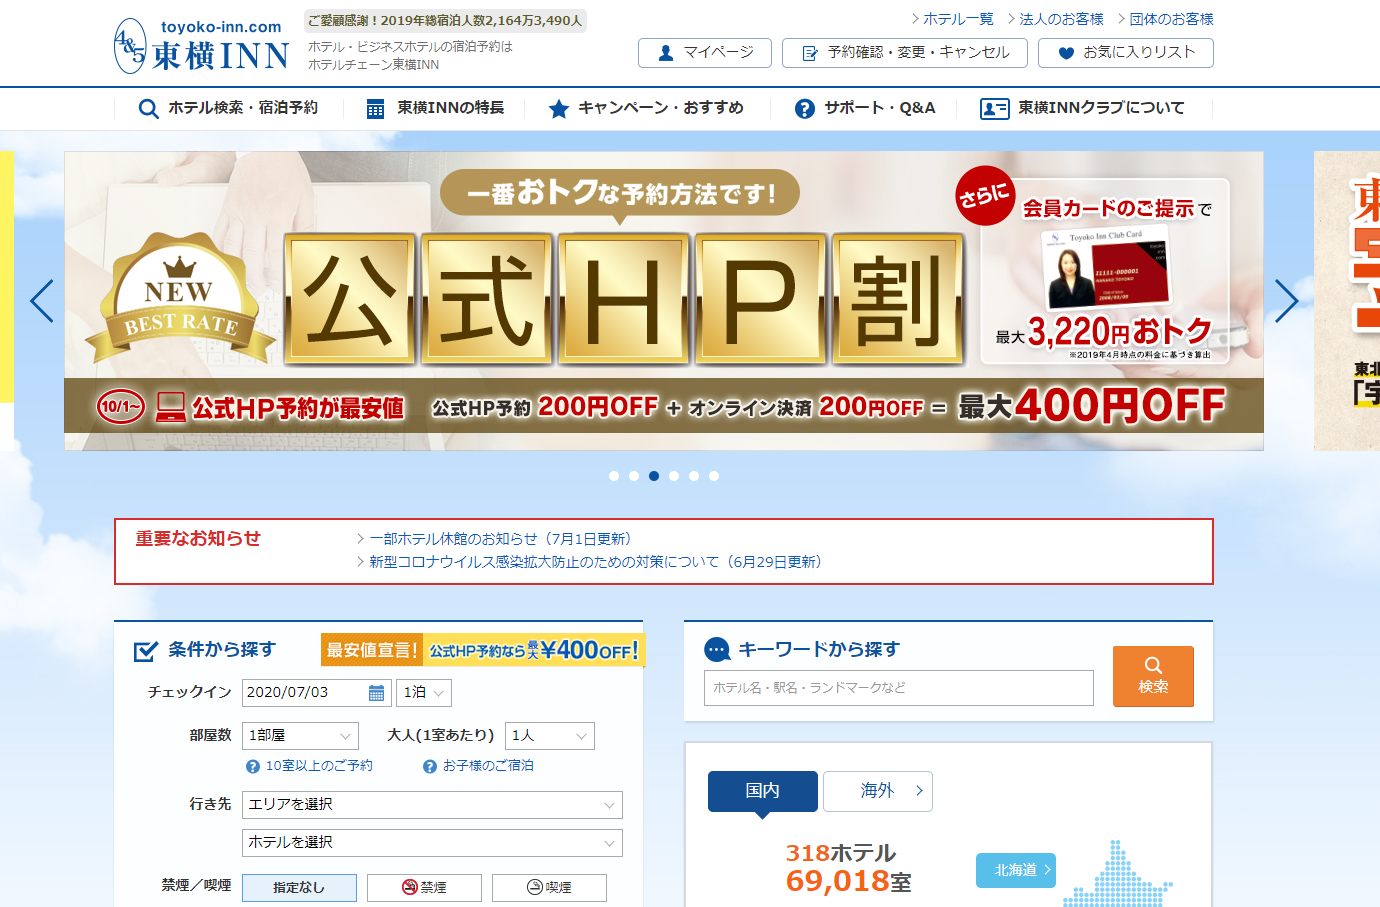Click the Toyoko INN logo

(202, 46)
